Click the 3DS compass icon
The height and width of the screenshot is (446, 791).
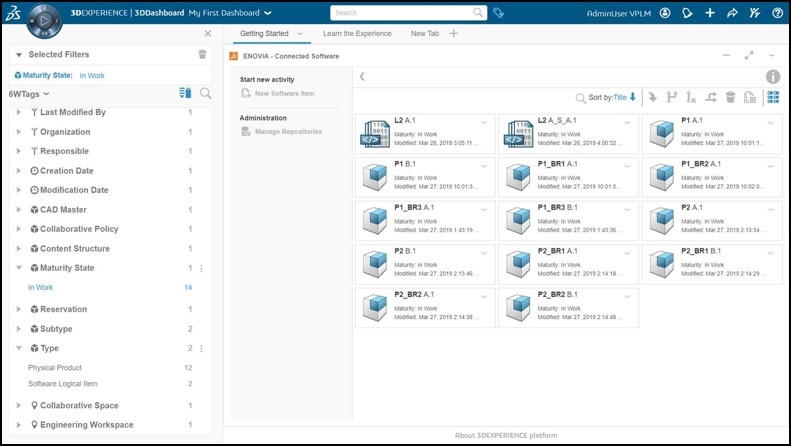pos(44,21)
